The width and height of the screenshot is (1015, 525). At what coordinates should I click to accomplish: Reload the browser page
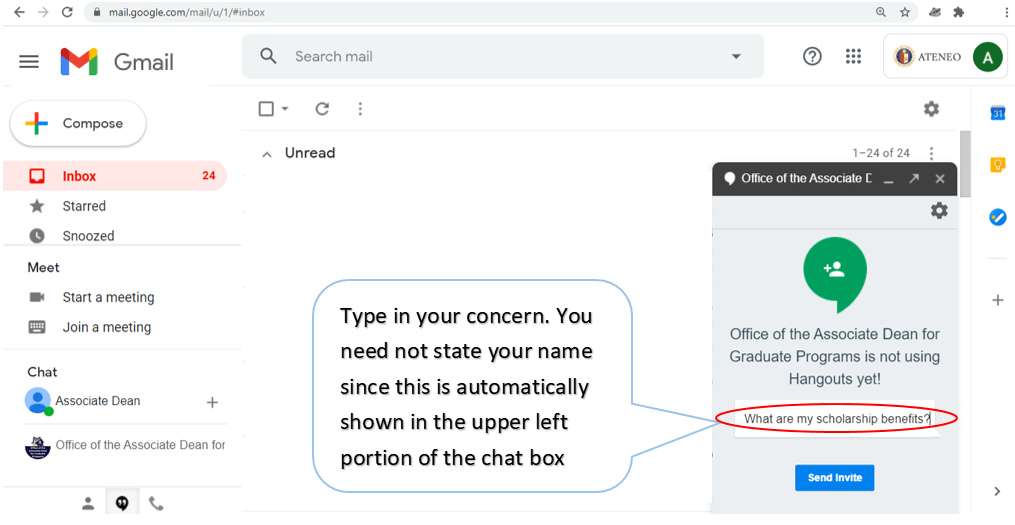click(67, 12)
